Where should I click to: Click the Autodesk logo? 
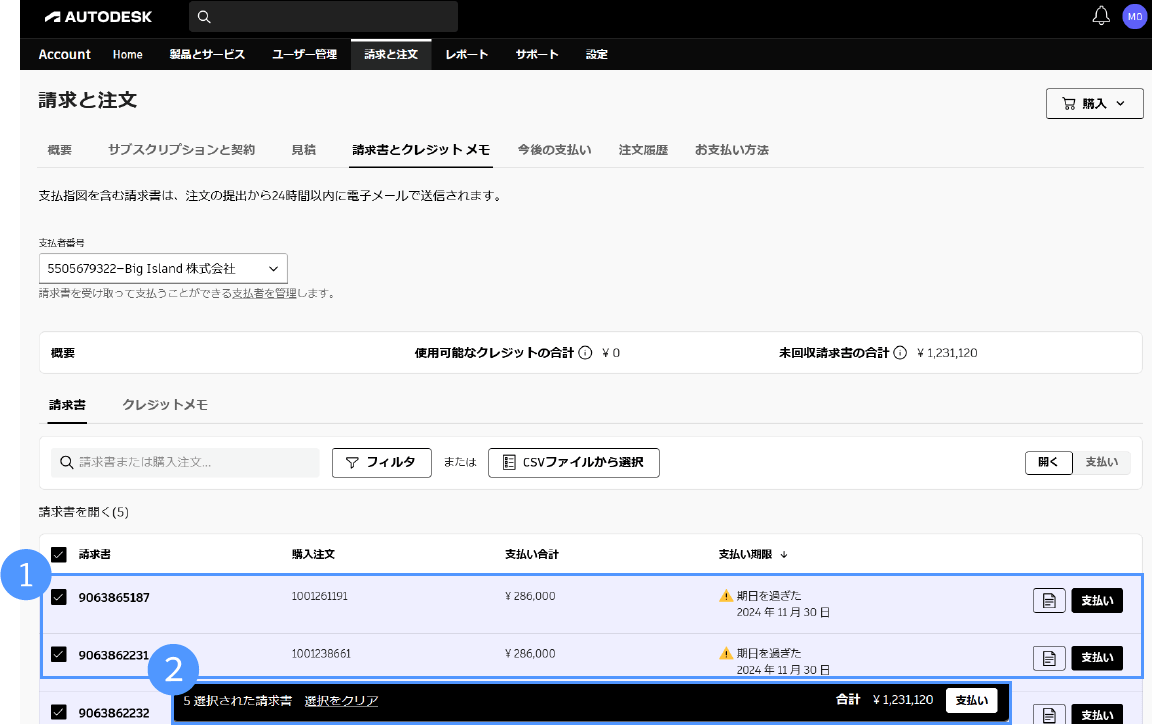pyautogui.click(x=95, y=17)
